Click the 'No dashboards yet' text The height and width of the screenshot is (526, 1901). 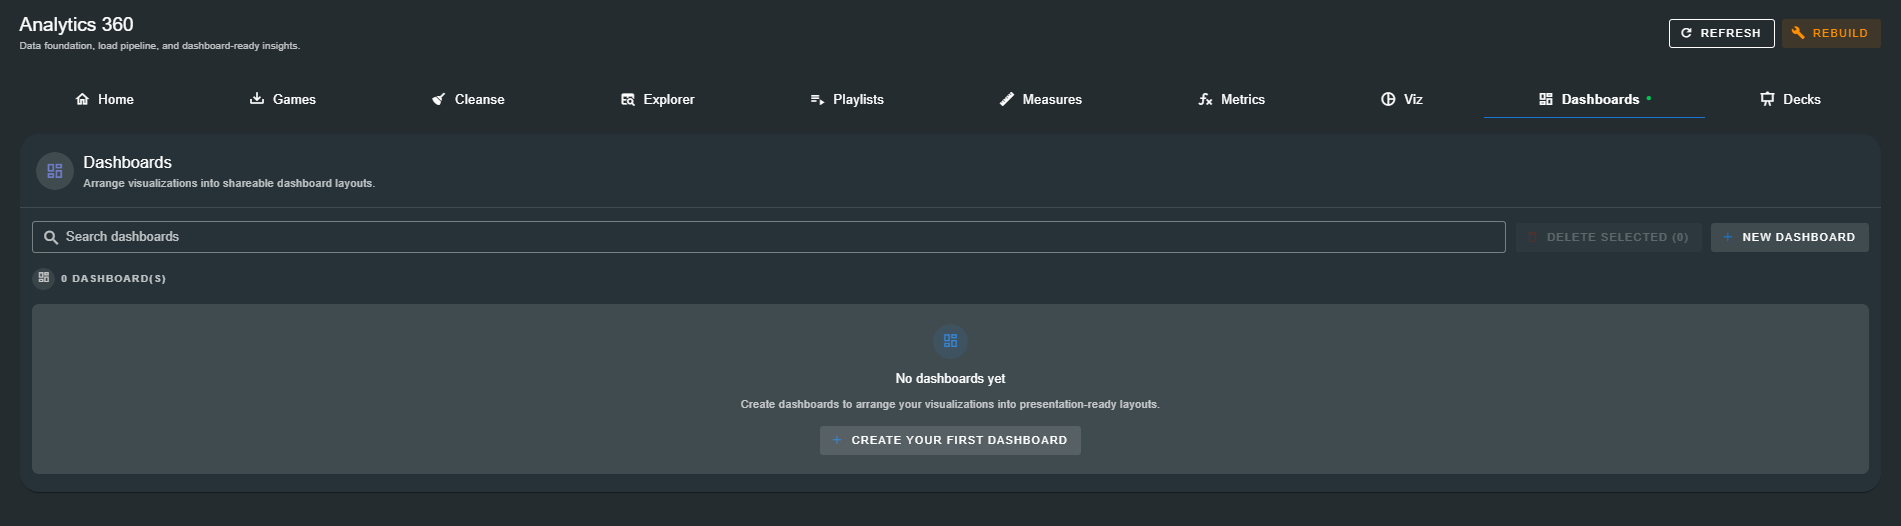[x=950, y=378]
